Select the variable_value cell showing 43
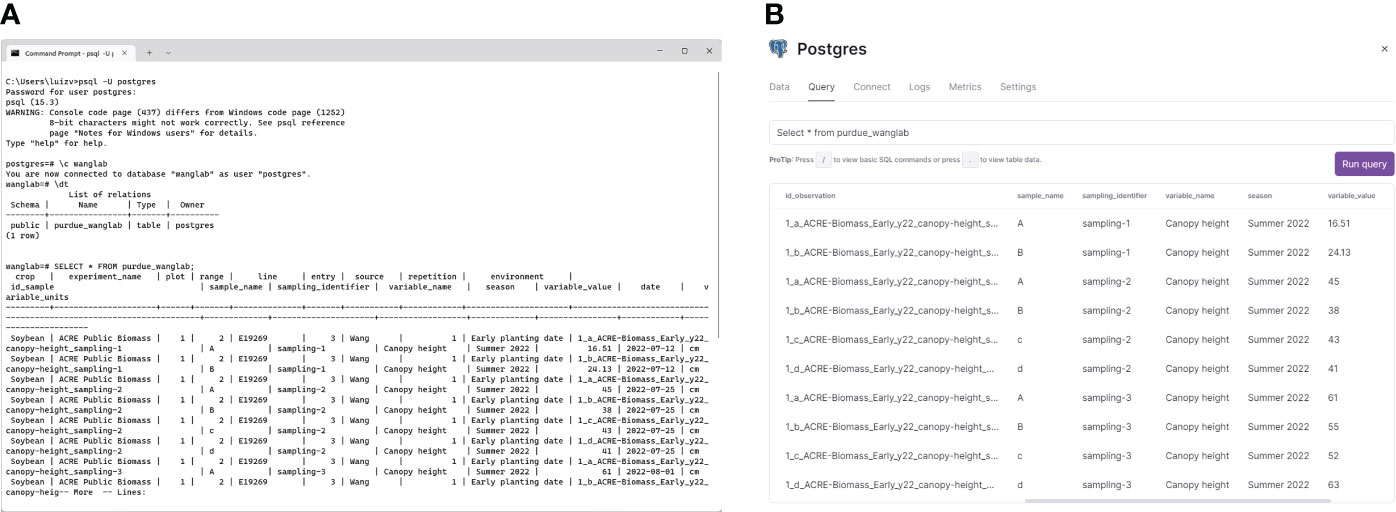The image size is (1396, 512). (1333, 340)
